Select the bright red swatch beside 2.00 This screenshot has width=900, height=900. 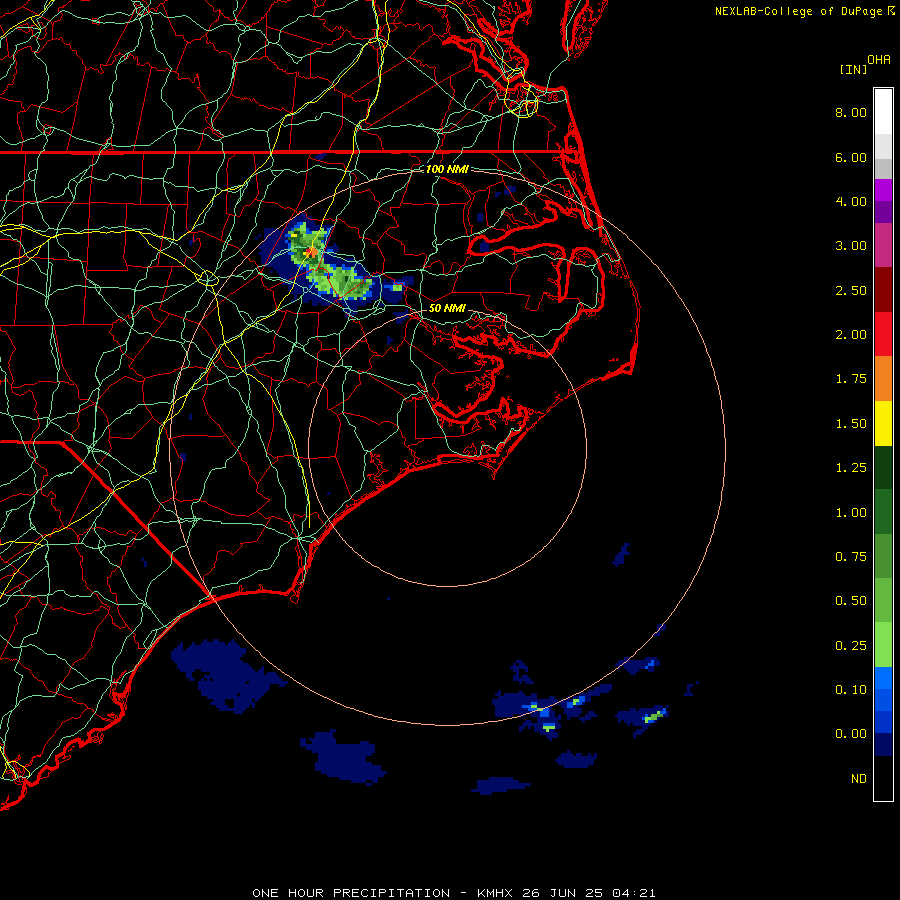pyautogui.click(x=883, y=334)
